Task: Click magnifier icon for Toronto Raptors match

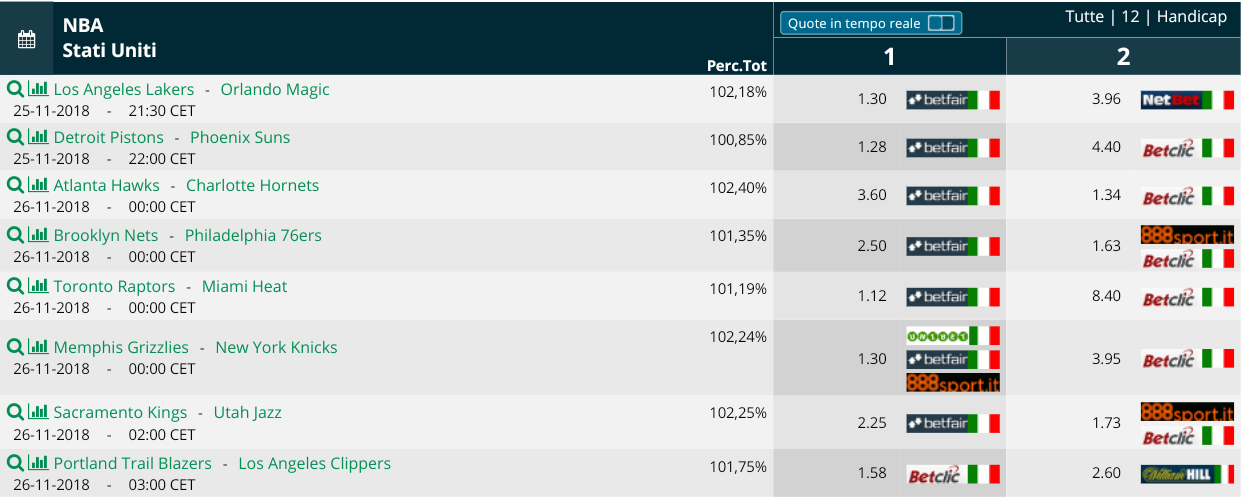Action: point(15,286)
